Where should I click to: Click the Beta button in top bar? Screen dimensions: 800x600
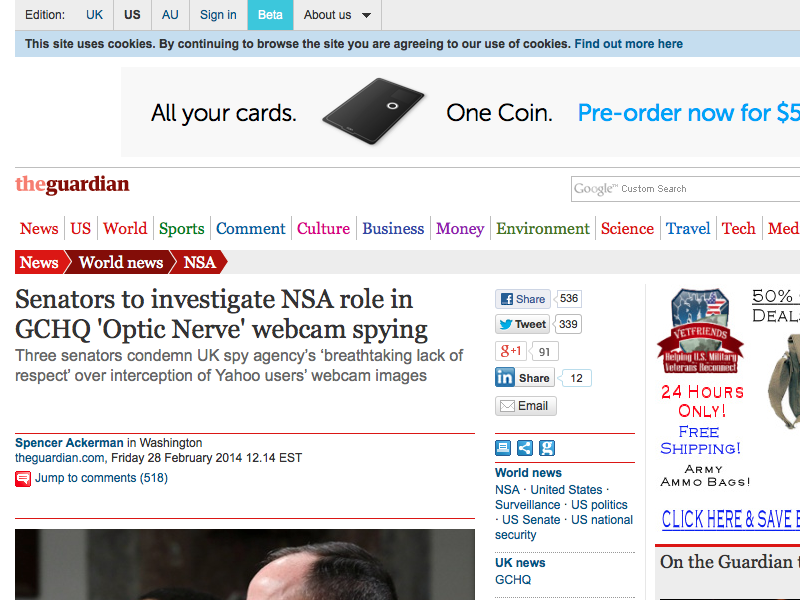pyautogui.click(x=270, y=15)
